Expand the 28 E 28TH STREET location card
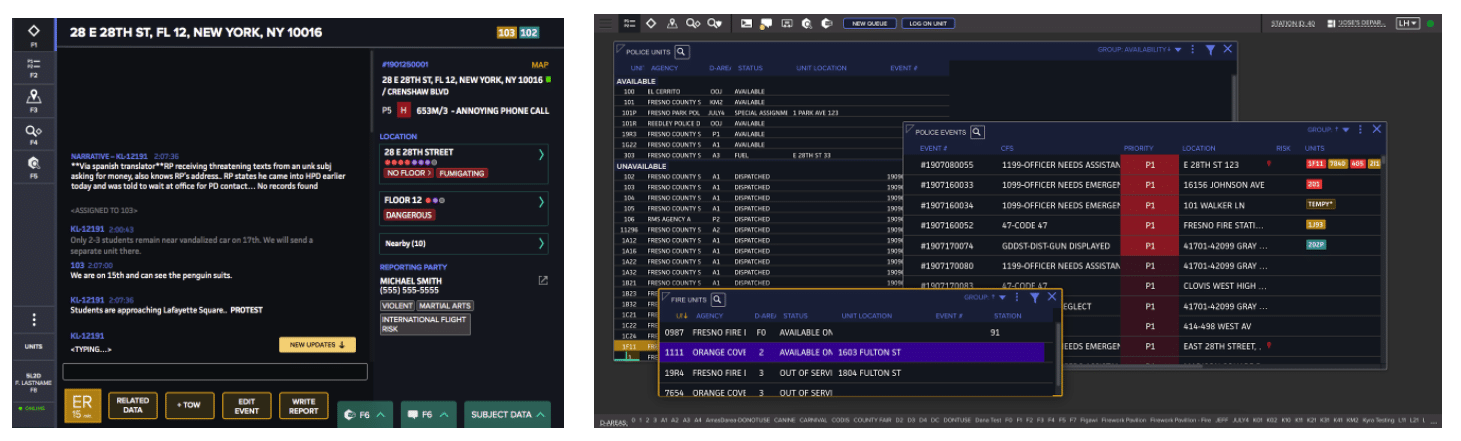The image size is (1461, 441). pyautogui.click(x=541, y=155)
